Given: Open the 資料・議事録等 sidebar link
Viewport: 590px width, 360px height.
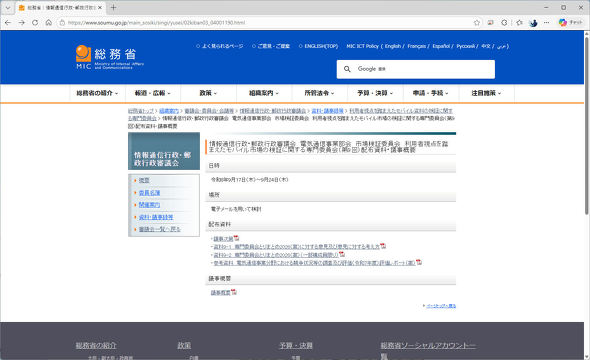Looking at the screenshot, I should [x=156, y=217].
